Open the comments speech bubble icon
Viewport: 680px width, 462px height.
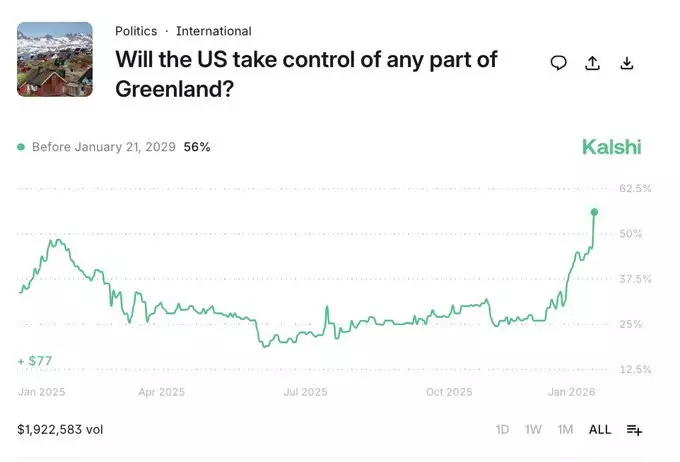tap(558, 63)
